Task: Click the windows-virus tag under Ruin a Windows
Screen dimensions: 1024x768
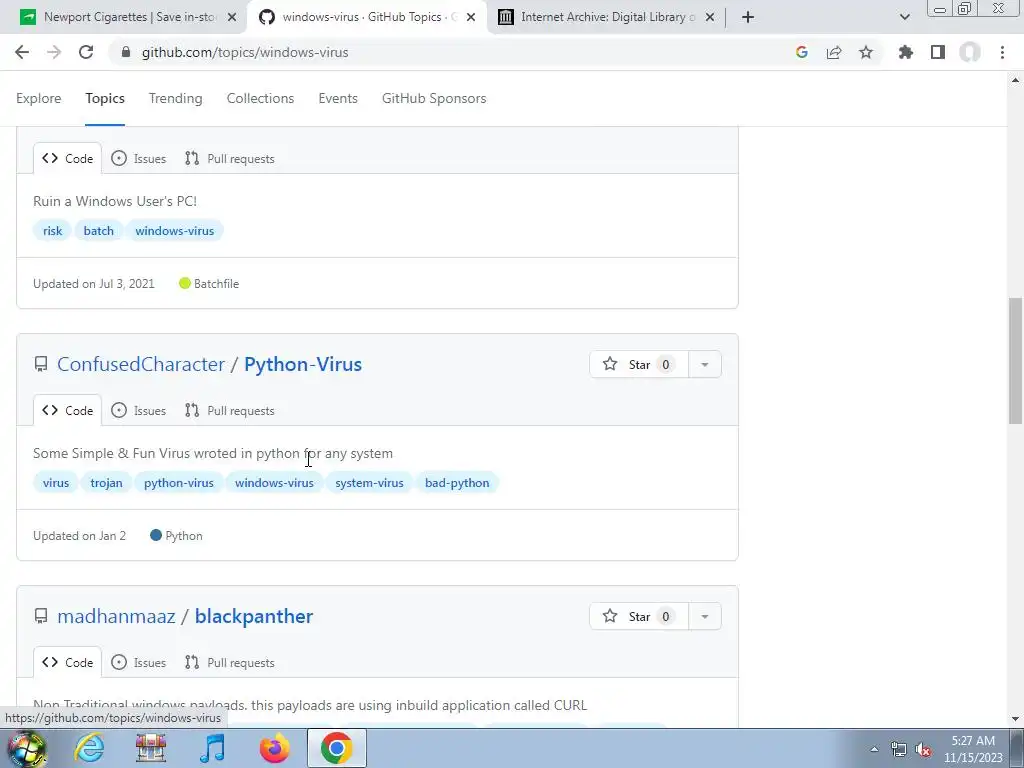Action: tap(174, 231)
